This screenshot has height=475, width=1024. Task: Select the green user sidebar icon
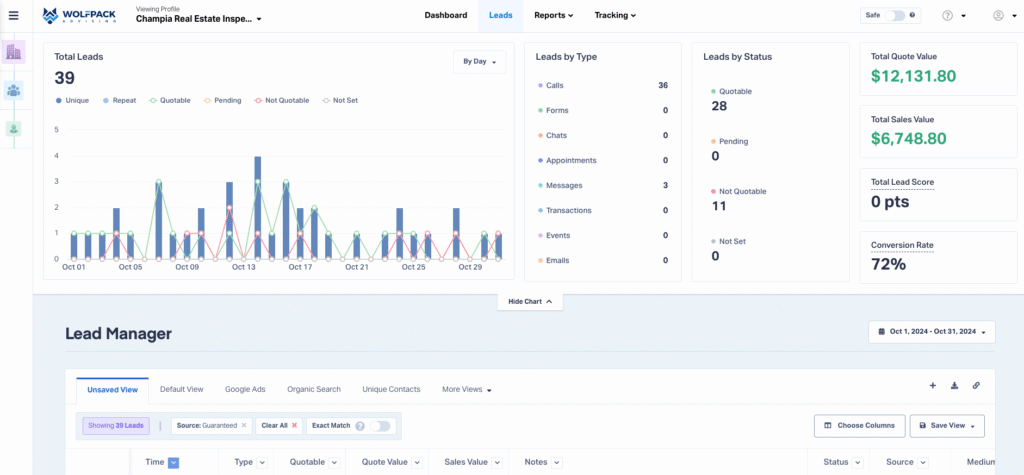(x=14, y=128)
